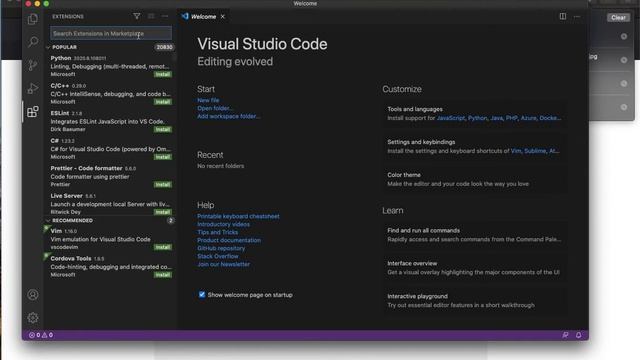Click Join our Newsletter link

[x=223, y=264]
